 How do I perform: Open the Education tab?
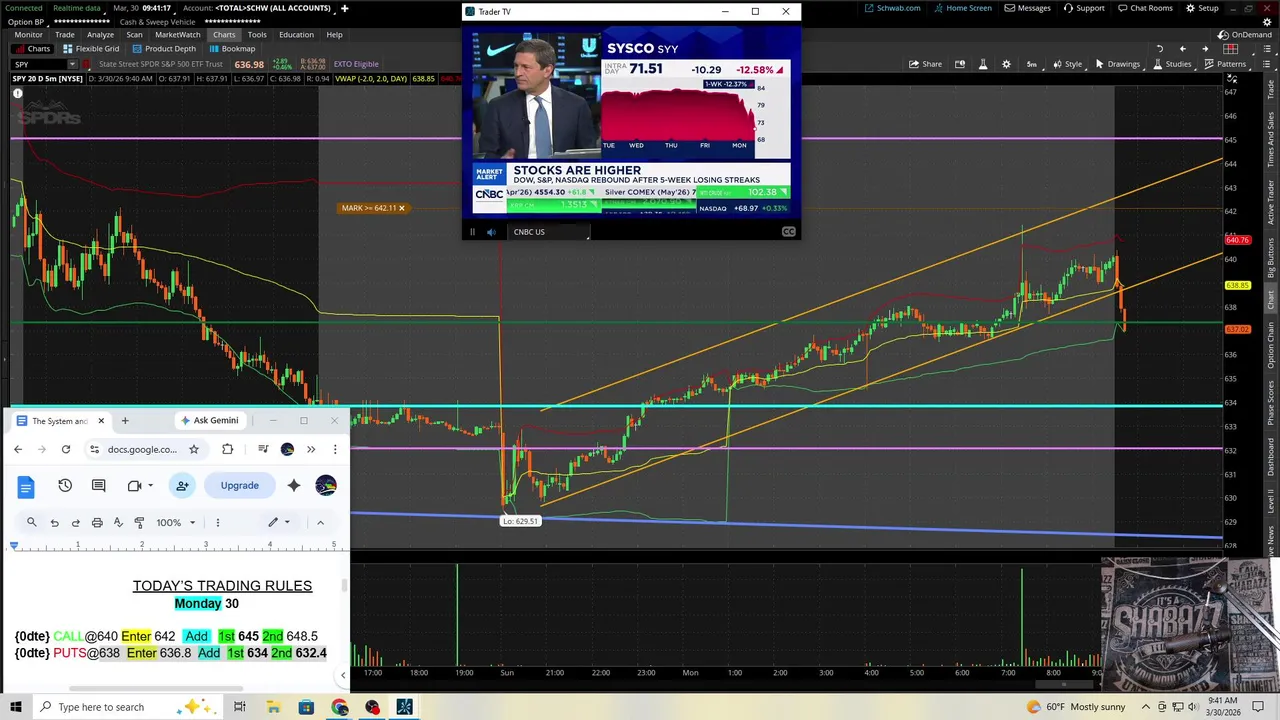point(296,34)
